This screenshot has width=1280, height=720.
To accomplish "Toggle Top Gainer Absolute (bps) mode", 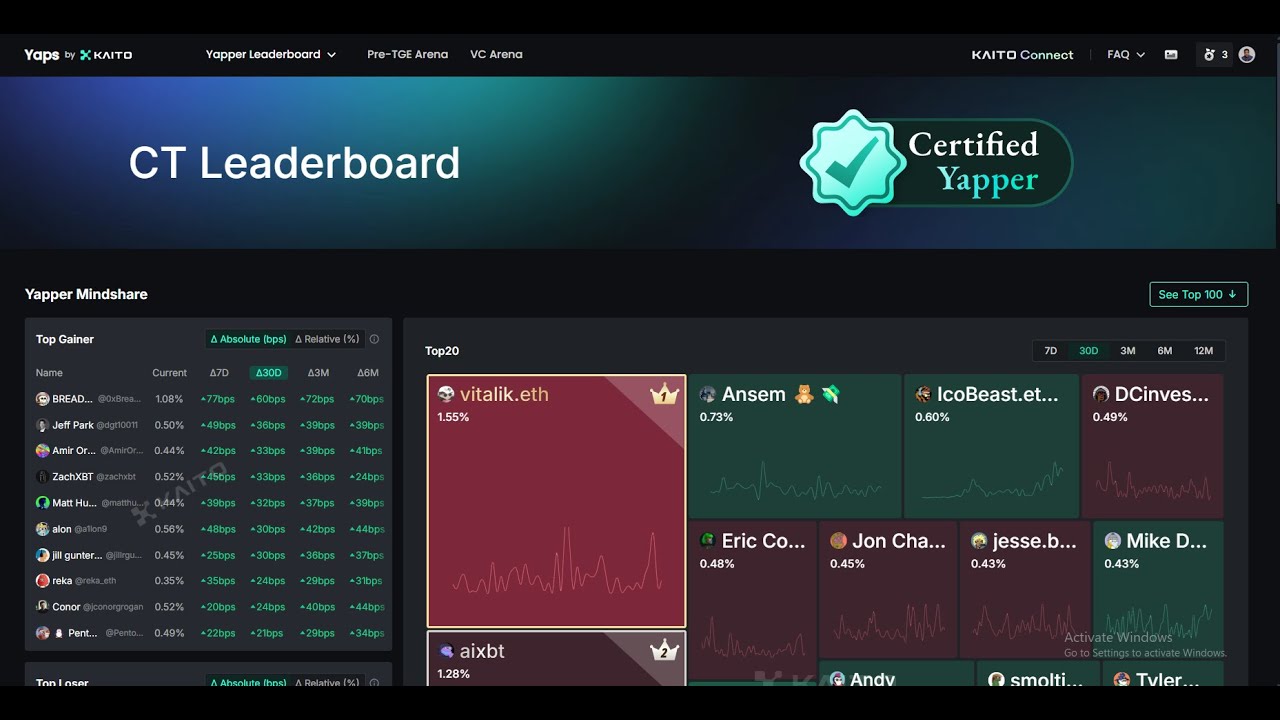I will tap(248, 339).
